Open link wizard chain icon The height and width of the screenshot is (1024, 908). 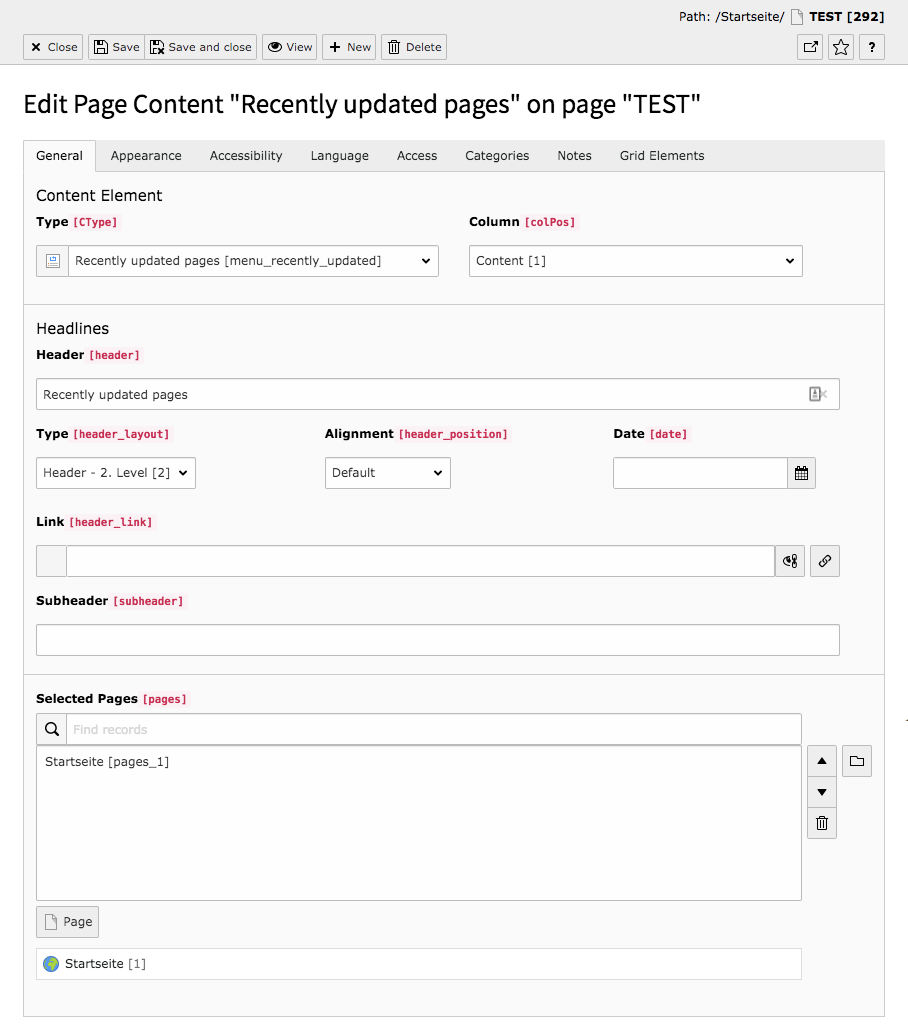tap(825, 561)
